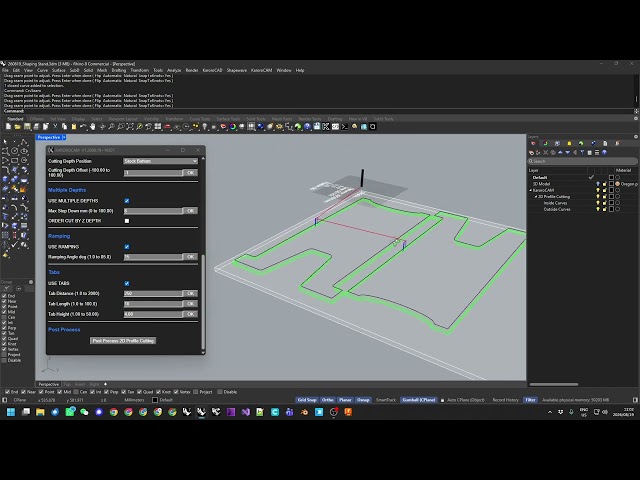Click the Layers panel Search field
This screenshot has height=480, width=640.
tap(582, 161)
